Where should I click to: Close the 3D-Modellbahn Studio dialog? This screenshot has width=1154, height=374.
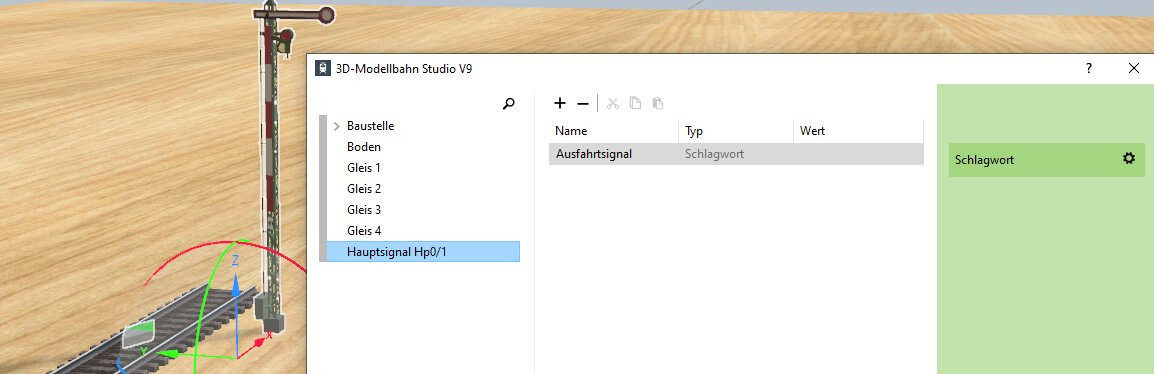(1133, 68)
